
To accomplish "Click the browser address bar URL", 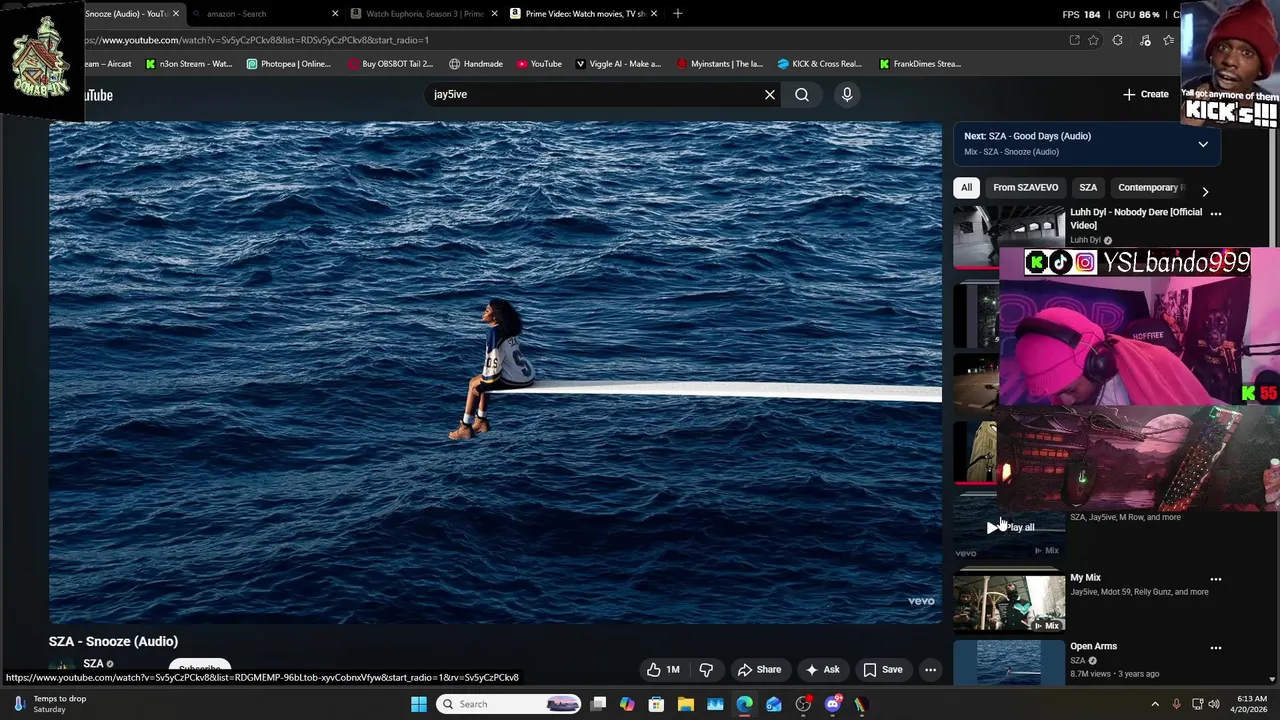I will click(x=258, y=40).
